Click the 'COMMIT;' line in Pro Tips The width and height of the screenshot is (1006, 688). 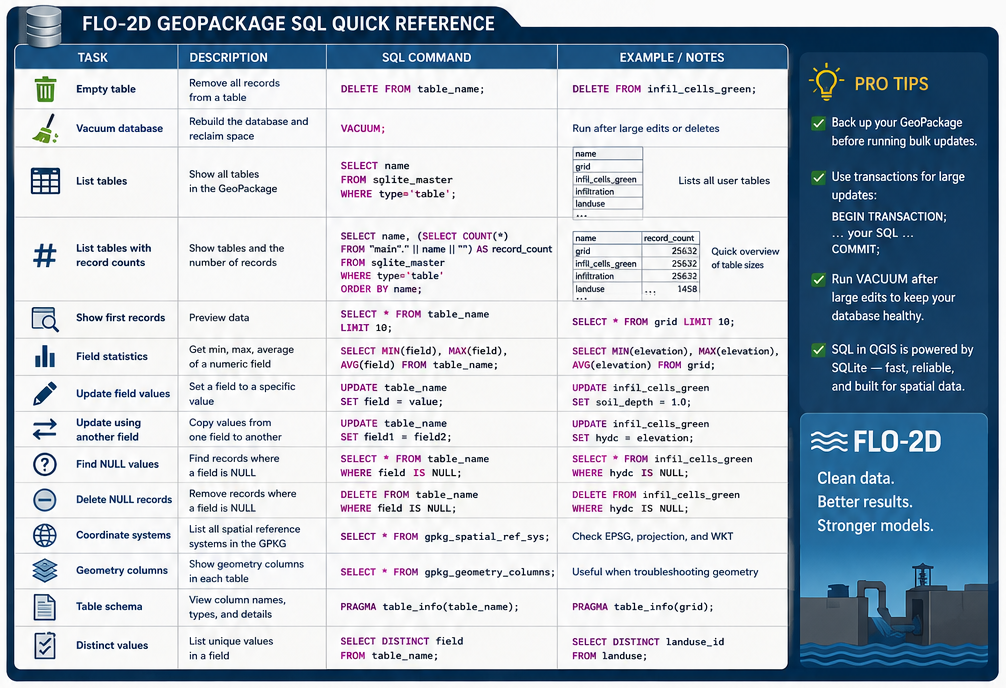pyautogui.click(x=855, y=250)
